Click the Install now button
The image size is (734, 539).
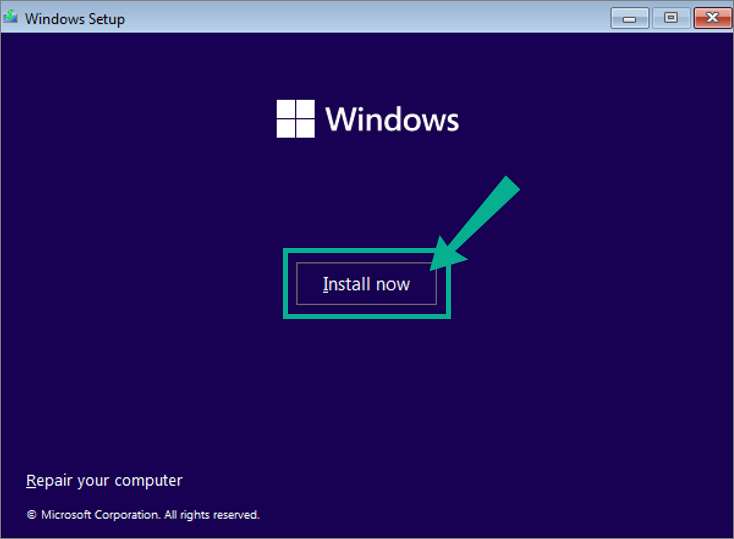pos(367,284)
